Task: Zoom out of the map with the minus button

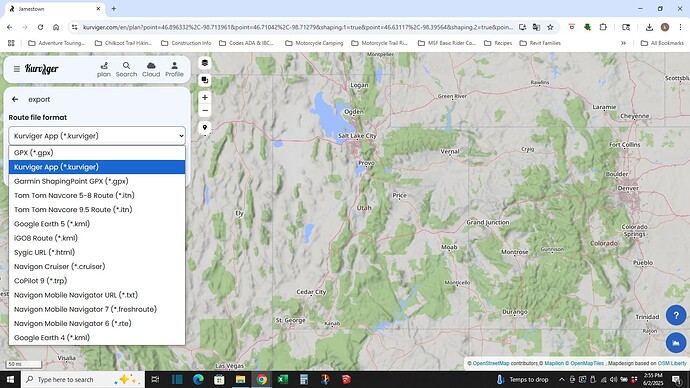Action: pos(205,110)
